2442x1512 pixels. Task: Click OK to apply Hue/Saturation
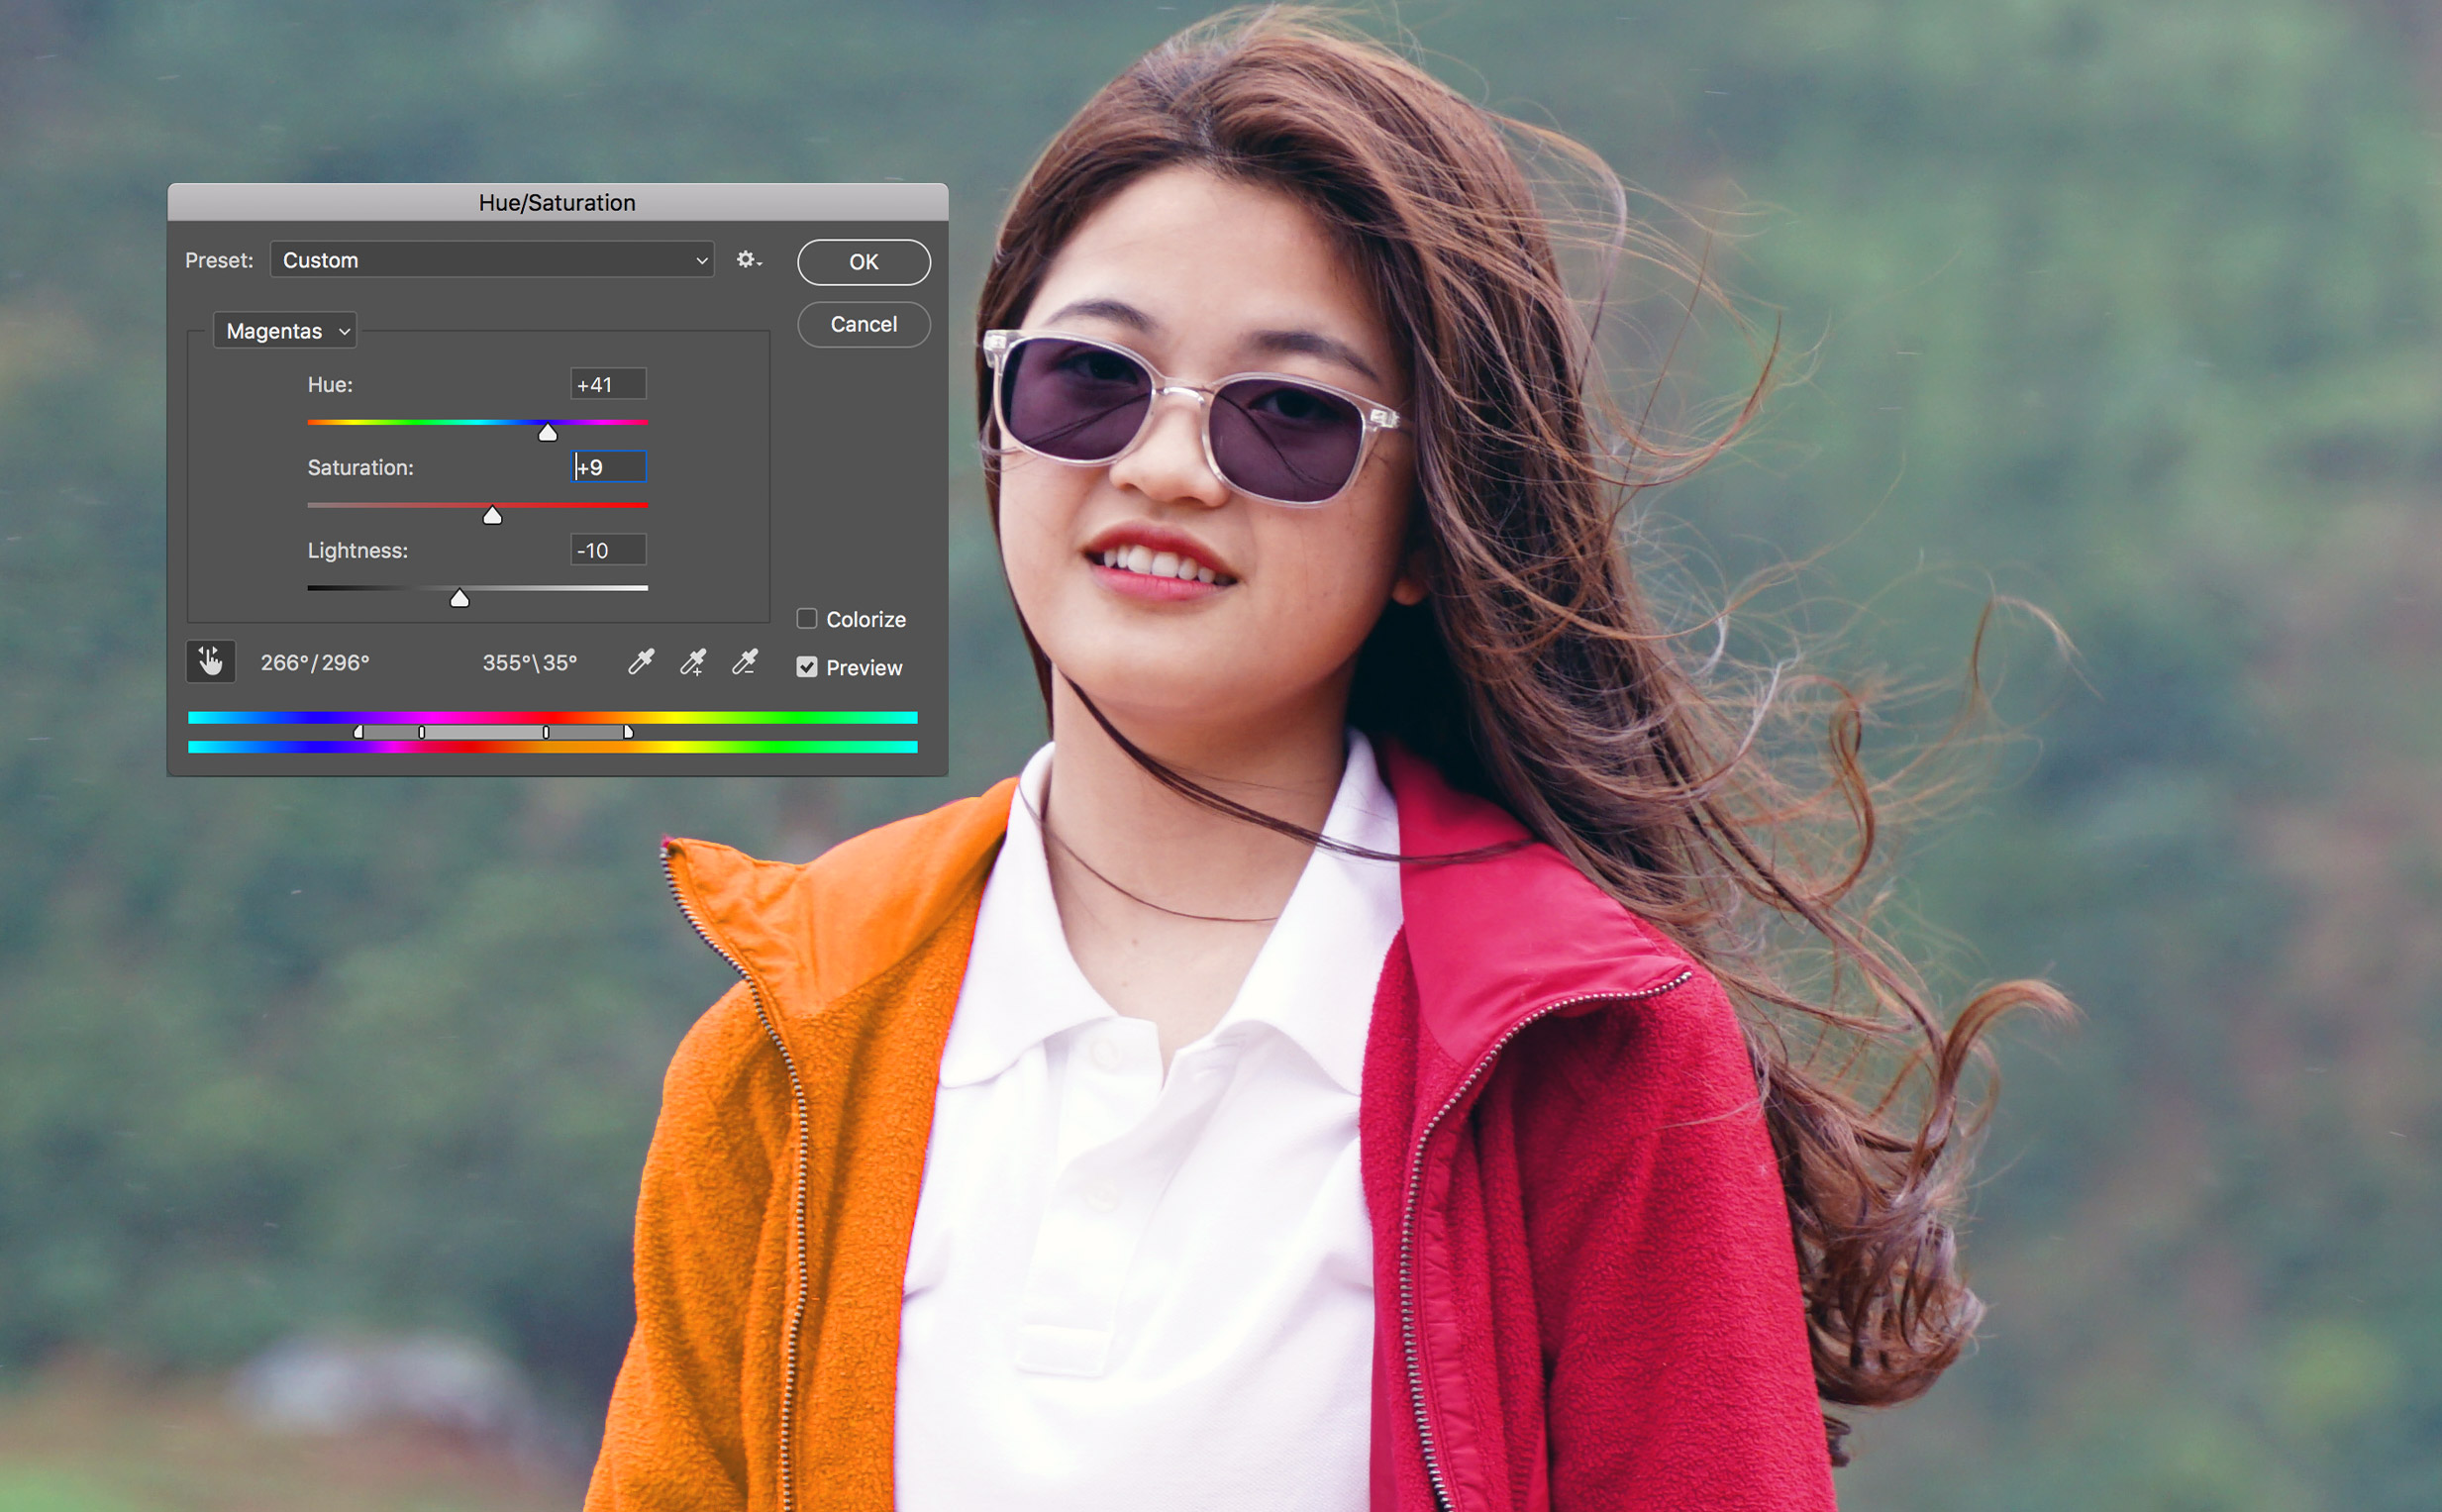(x=864, y=262)
